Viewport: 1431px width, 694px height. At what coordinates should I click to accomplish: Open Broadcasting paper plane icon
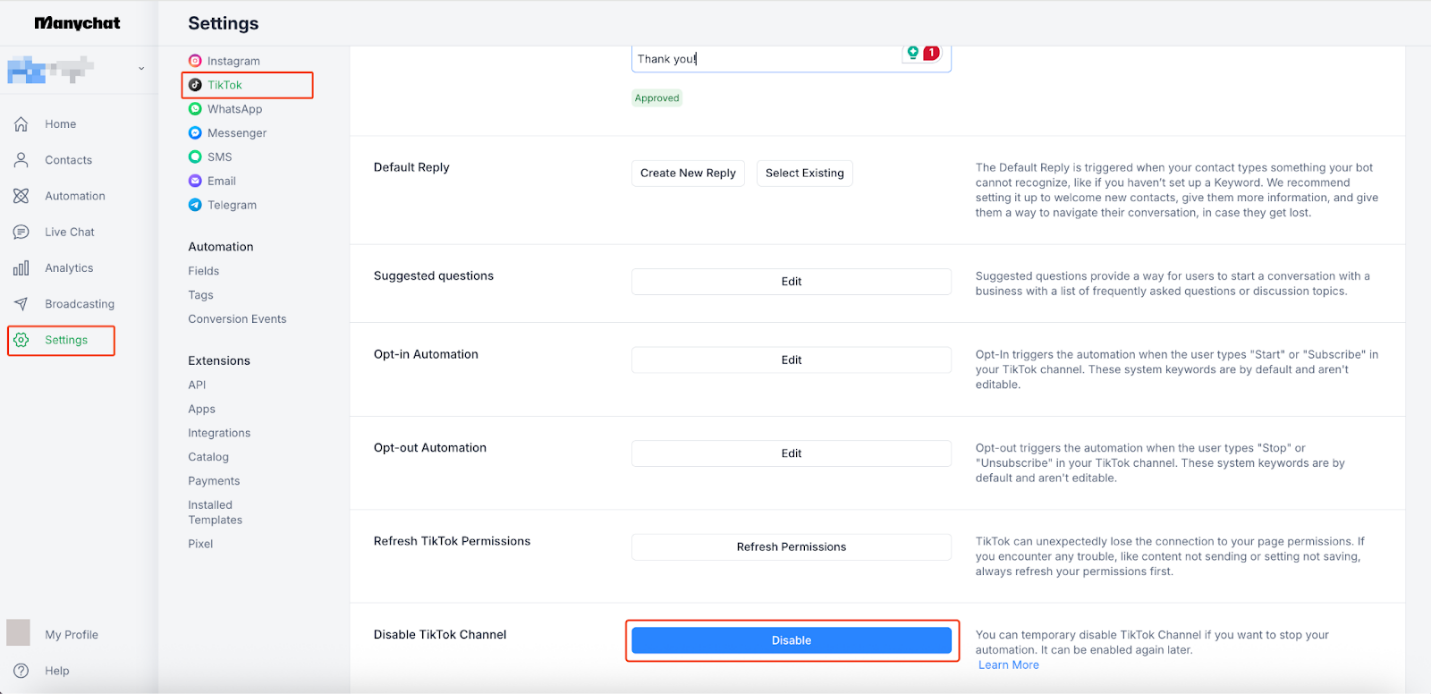point(20,304)
